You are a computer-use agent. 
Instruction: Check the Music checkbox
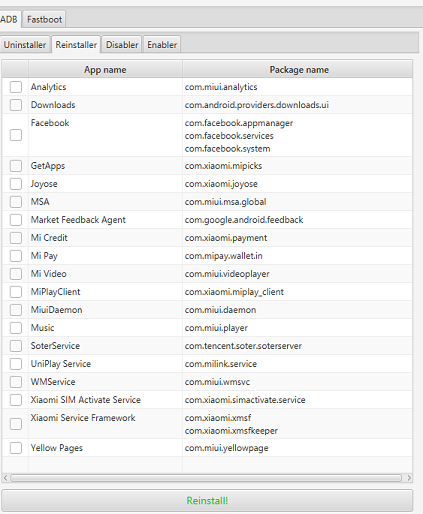(x=16, y=328)
